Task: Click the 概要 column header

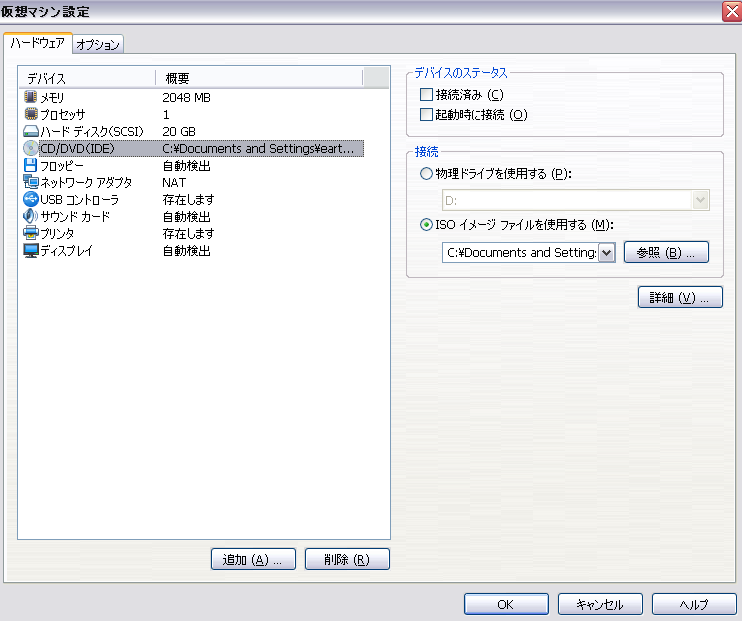Action: (x=259, y=78)
